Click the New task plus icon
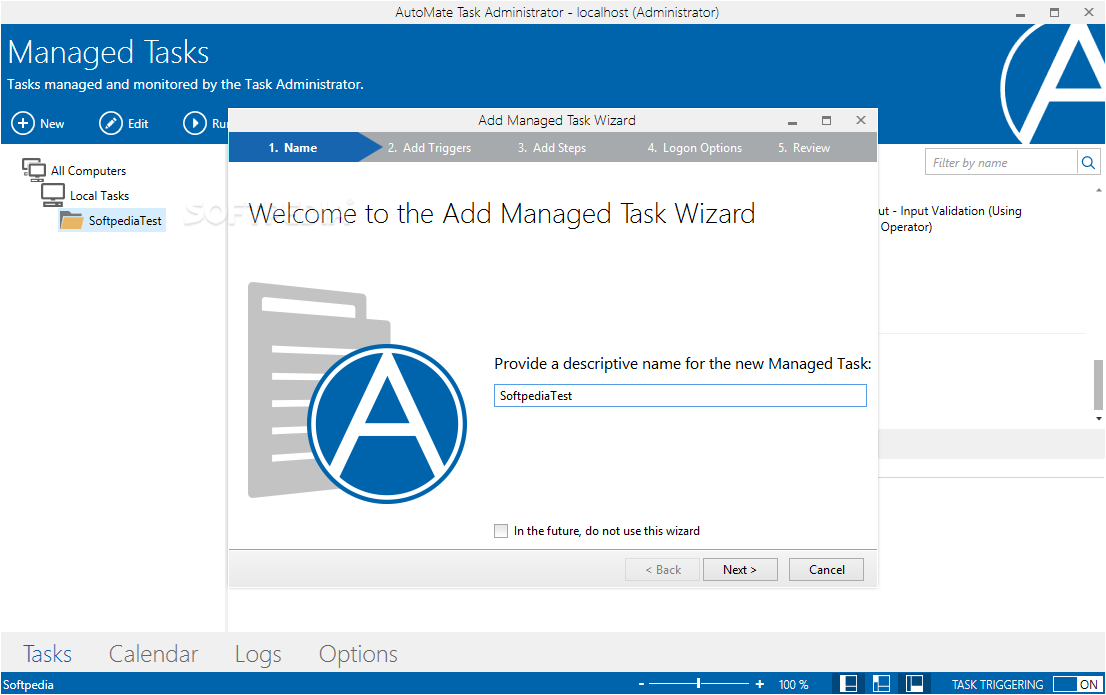Image resolution: width=1106 pixels, height=695 pixels. click(x=23, y=123)
